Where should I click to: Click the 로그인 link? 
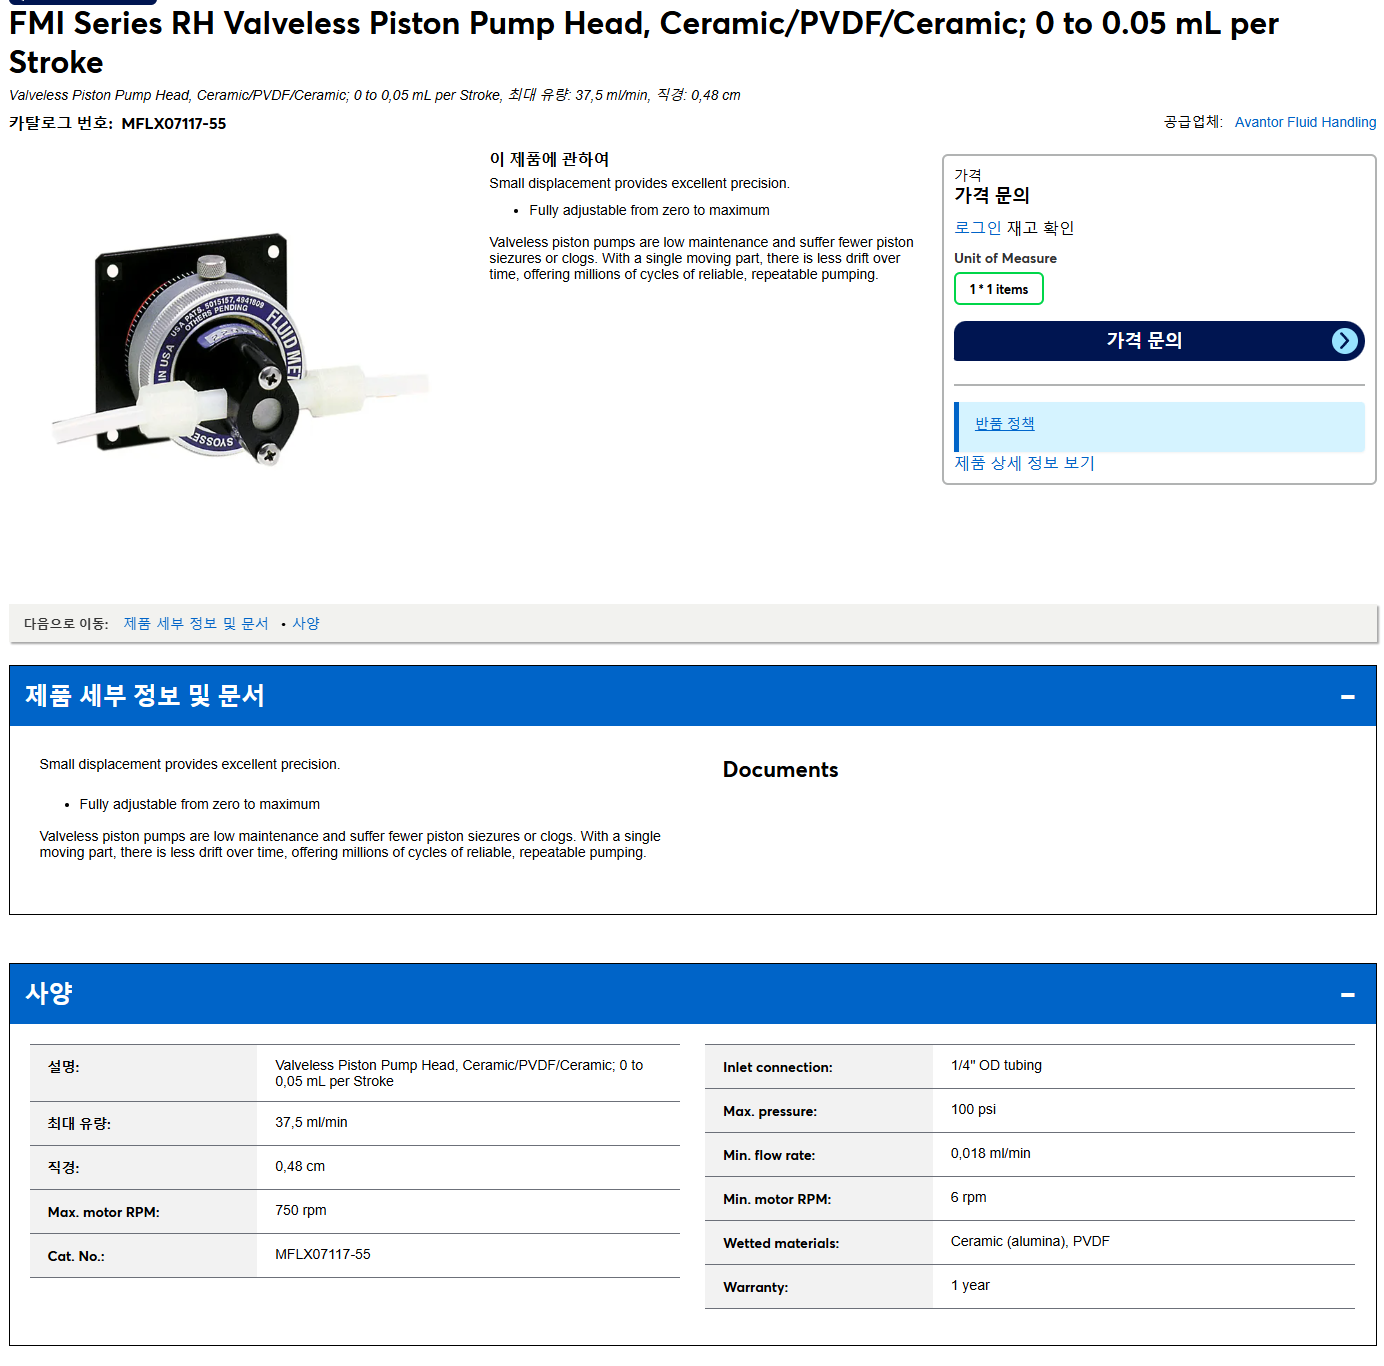click(x=977, y=228)
